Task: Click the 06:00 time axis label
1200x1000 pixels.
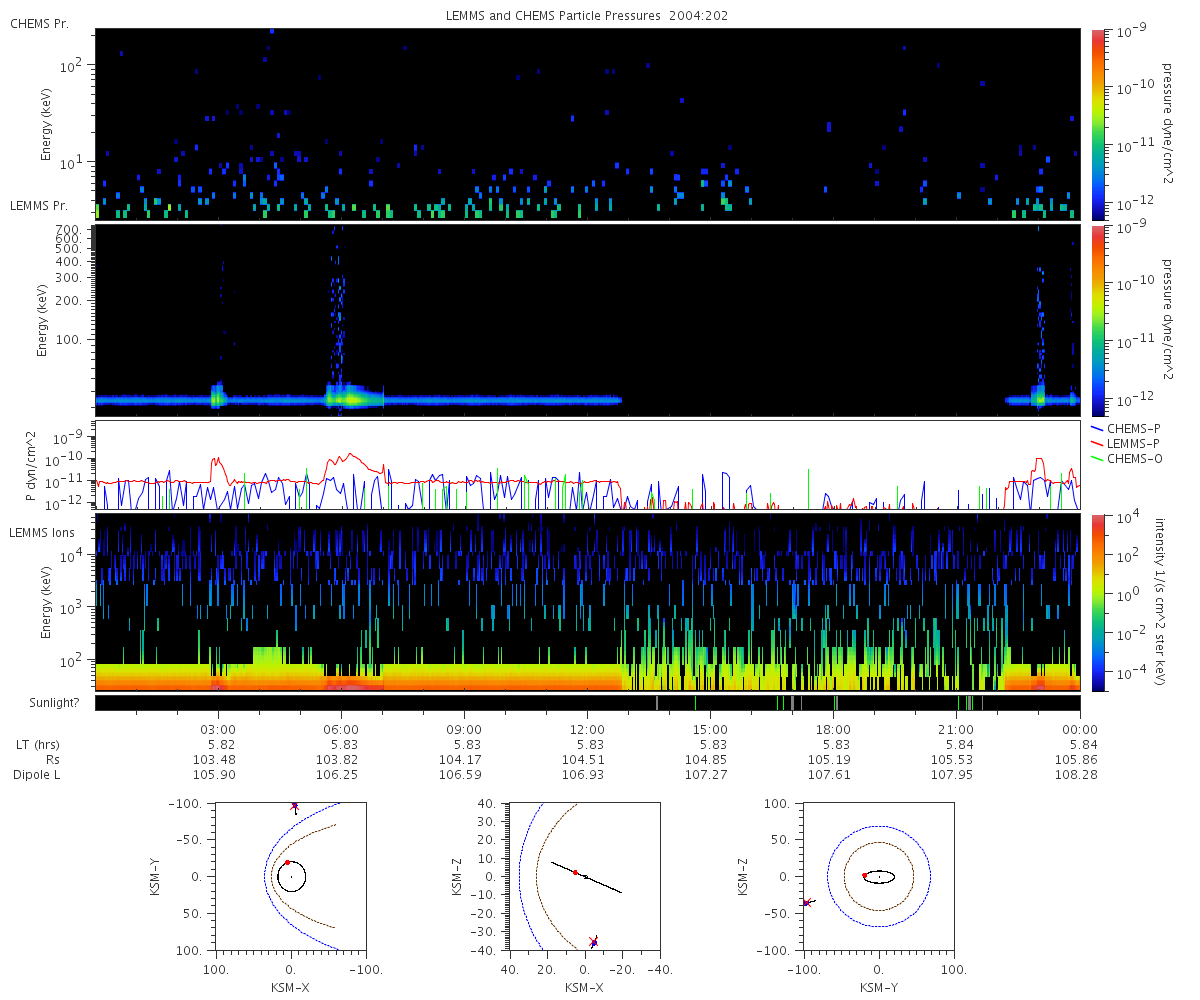Action: coord(341,730)
